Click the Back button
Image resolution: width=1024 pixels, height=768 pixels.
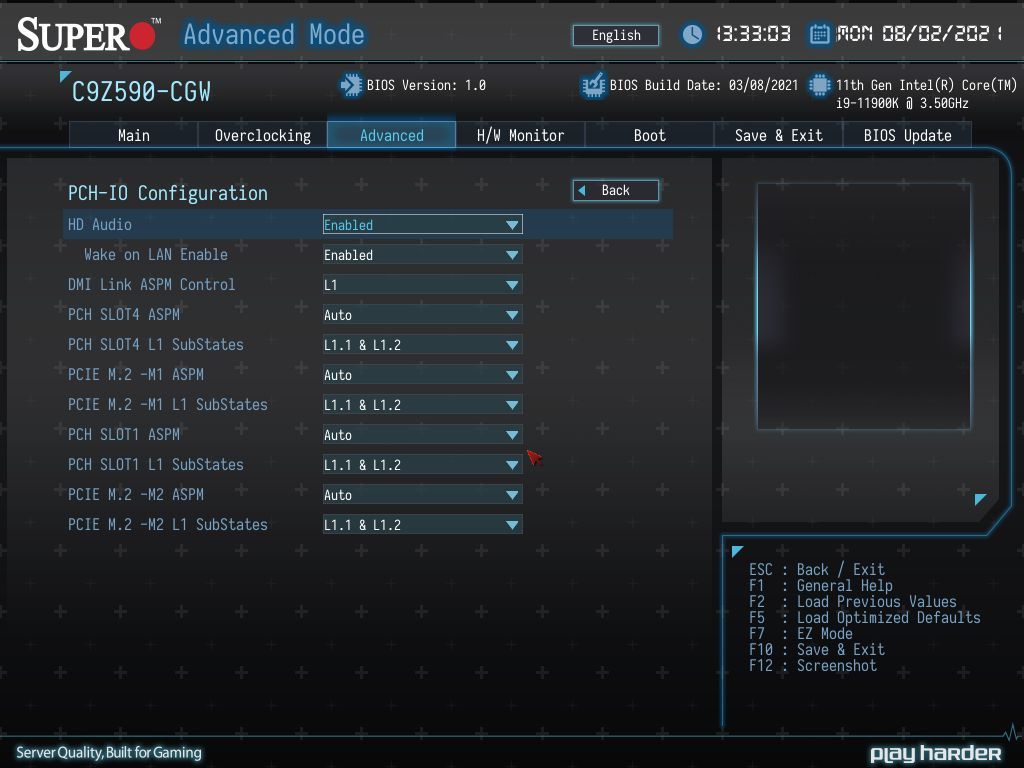click(616, 191)
